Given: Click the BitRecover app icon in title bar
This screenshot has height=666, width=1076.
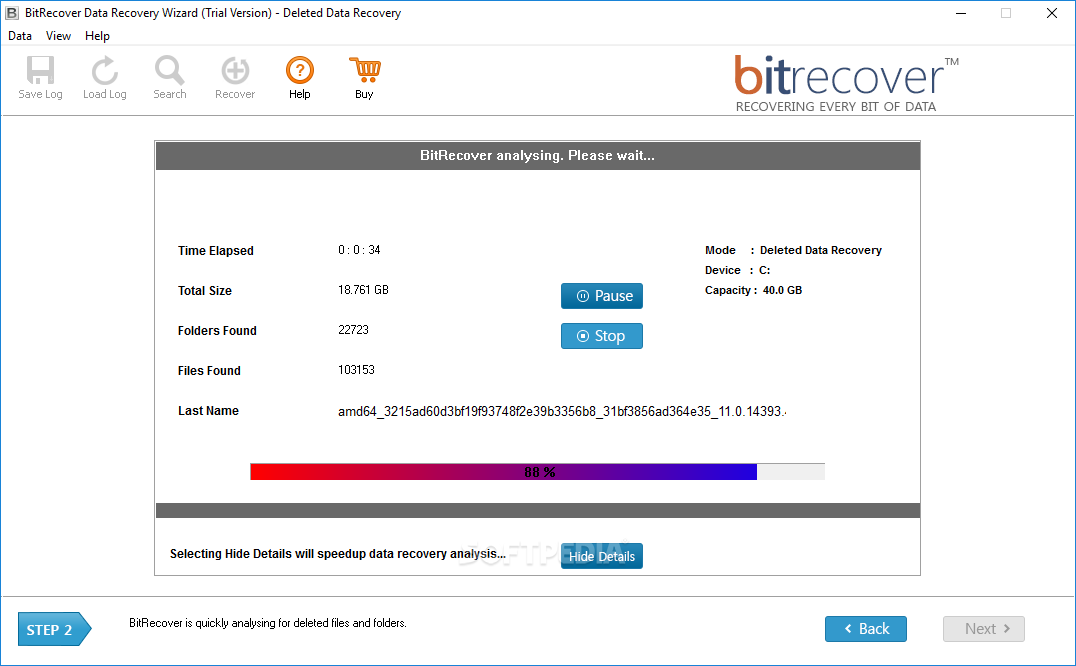Looking at the screenshot, I should (x=12, y=13).
